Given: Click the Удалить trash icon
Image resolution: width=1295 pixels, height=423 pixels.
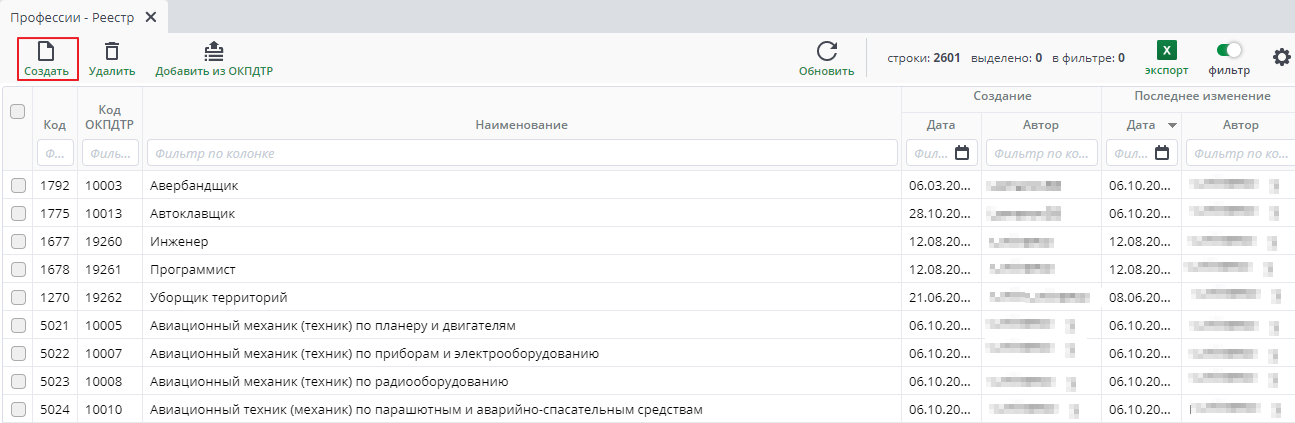Looking at the screenshot, I should pos(112,51).
